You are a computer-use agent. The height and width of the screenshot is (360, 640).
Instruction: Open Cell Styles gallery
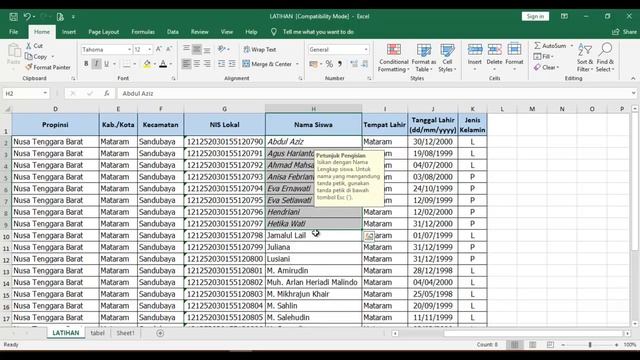pos(447,58)
